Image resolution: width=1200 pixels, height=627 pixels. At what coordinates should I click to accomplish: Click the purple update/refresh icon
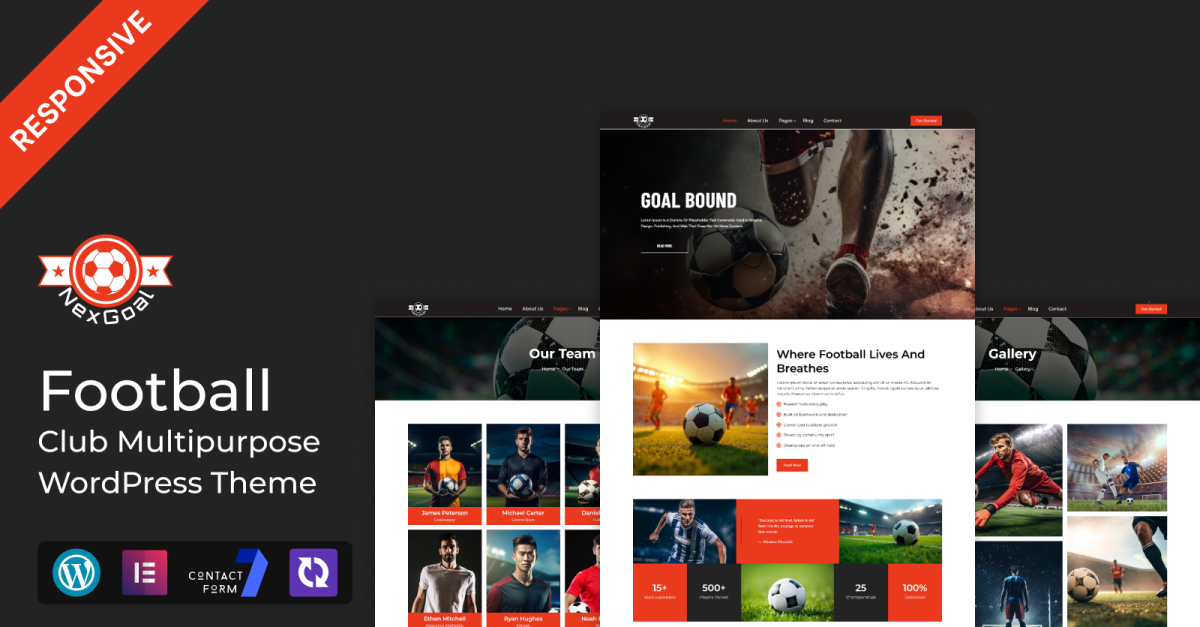point(313,573)
